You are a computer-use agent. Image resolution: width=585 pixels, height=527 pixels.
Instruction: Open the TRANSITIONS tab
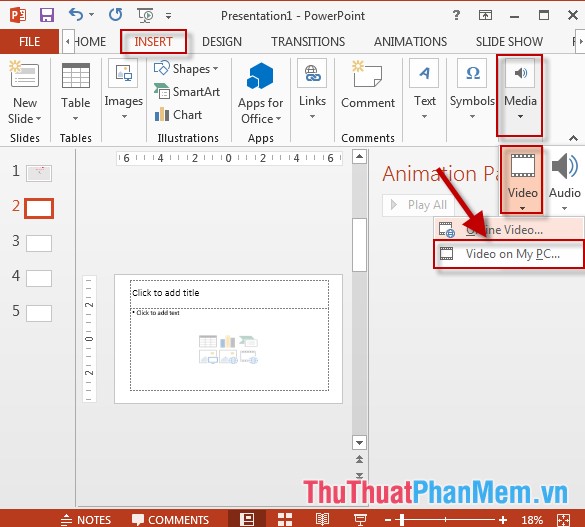pyautogui.click(x=308, y=41)
